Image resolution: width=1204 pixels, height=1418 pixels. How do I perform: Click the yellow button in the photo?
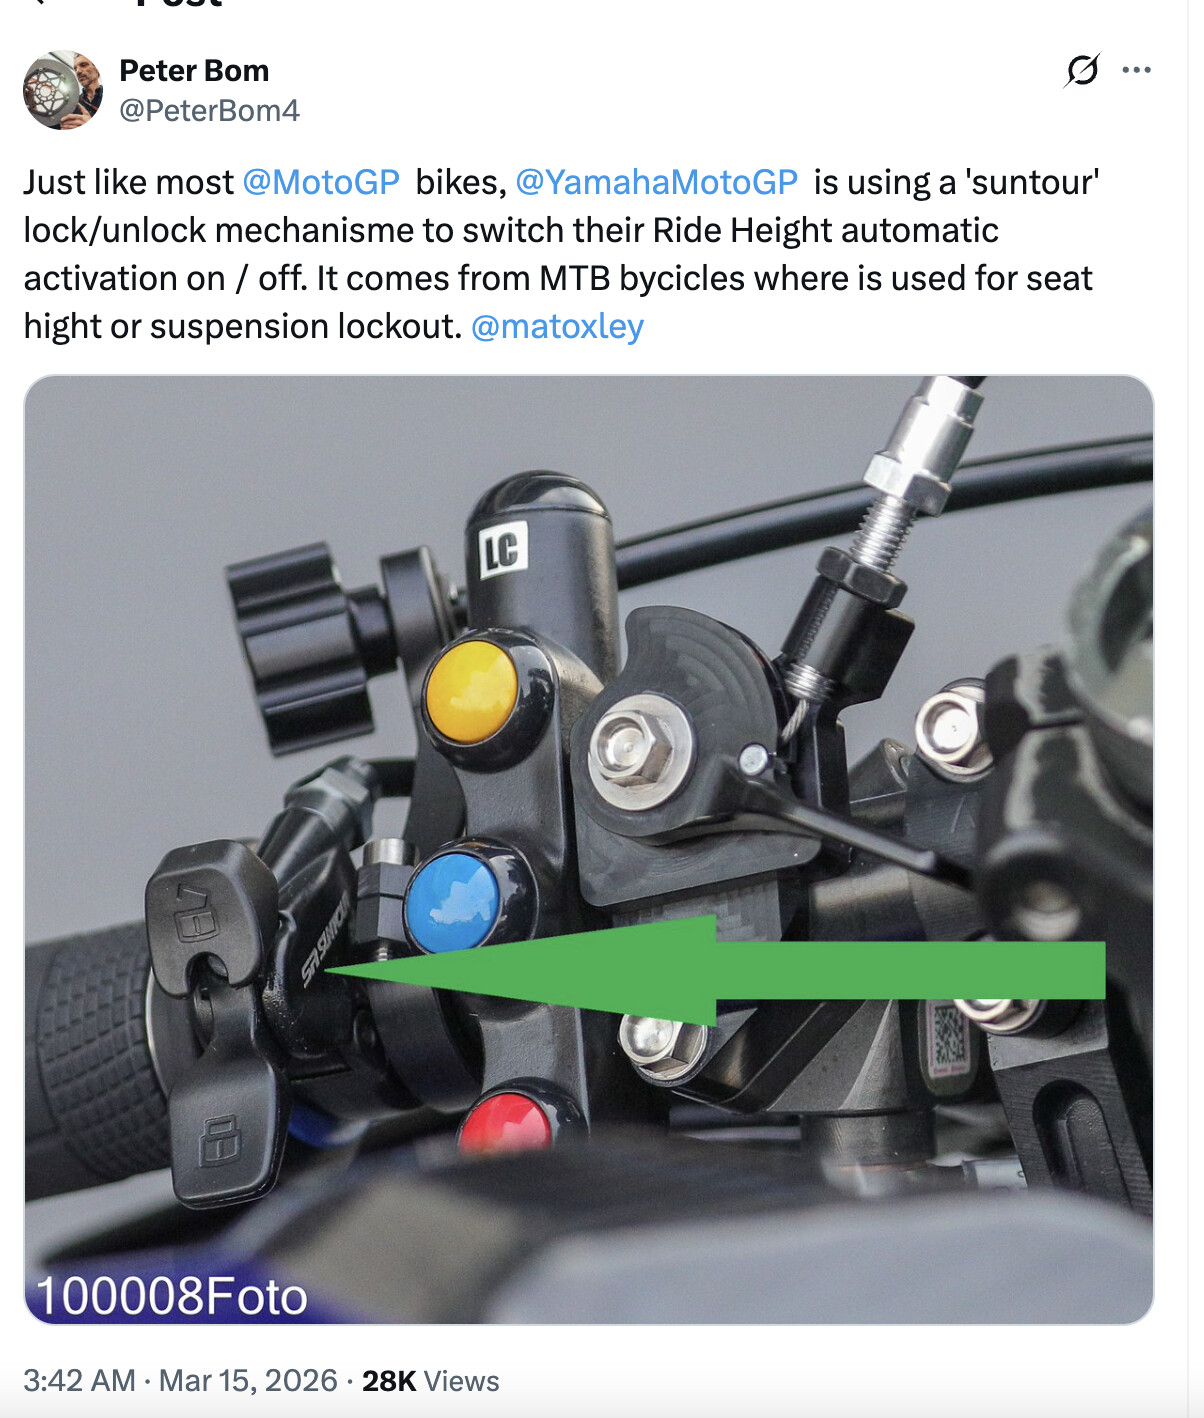point(470,692)
